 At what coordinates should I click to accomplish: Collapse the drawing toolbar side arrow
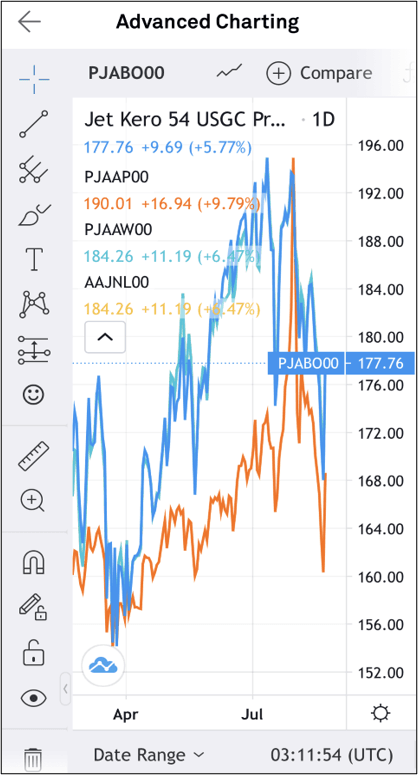pos(66,689)
